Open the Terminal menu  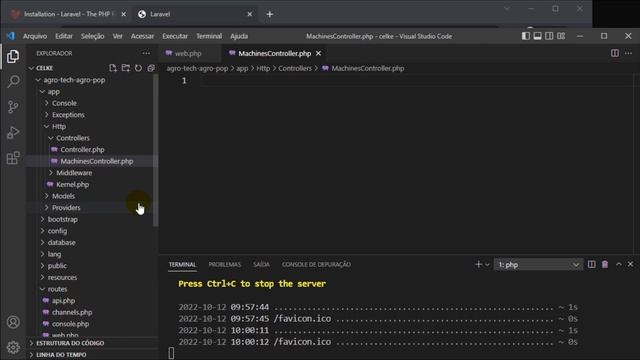point(209,36)
